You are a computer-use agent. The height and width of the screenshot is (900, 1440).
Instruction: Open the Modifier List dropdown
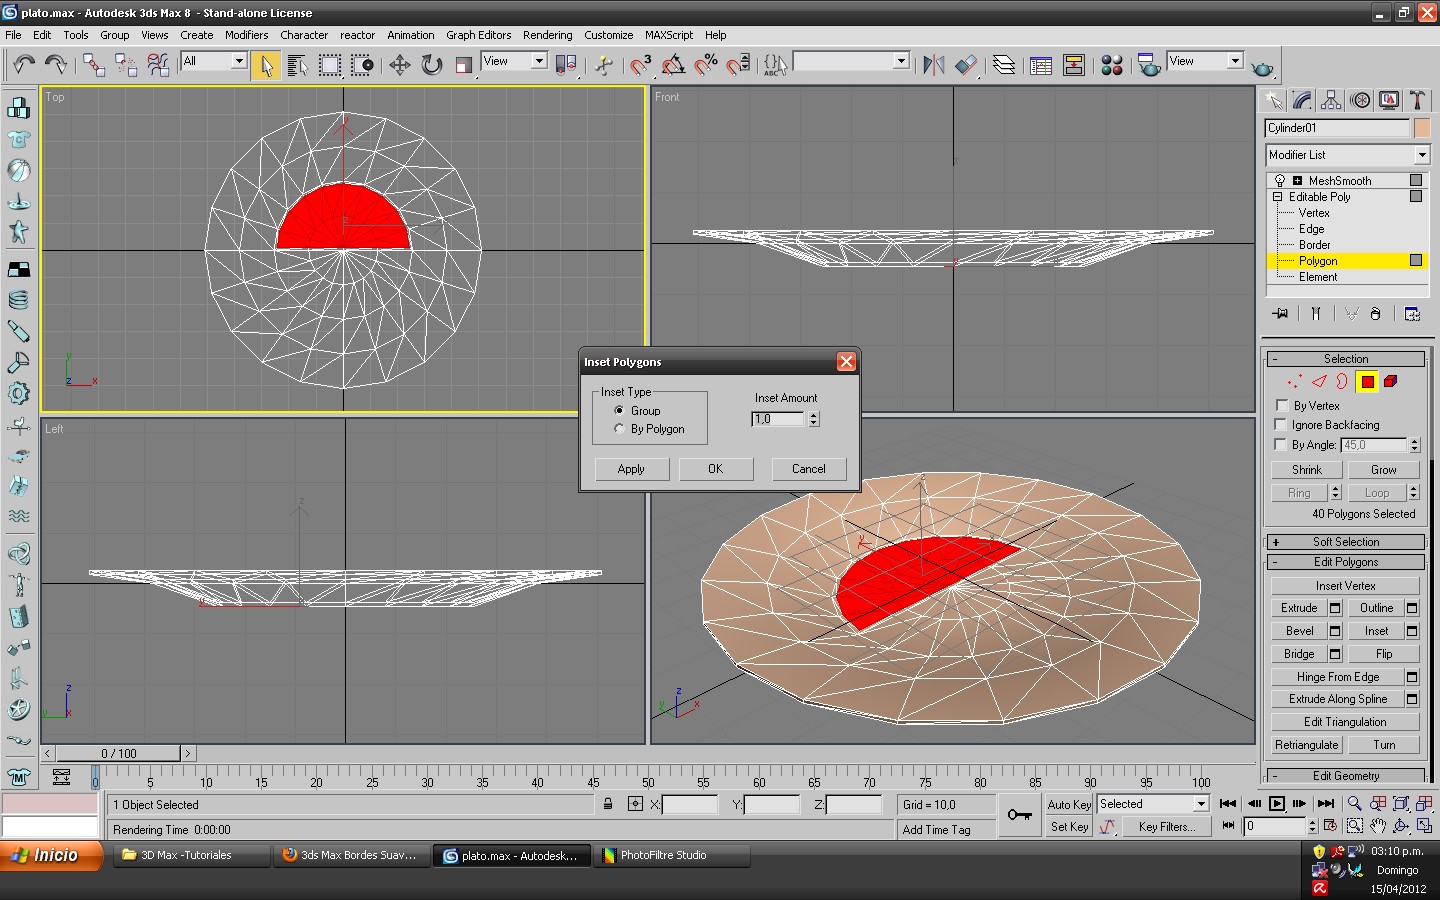(1347, 155)
